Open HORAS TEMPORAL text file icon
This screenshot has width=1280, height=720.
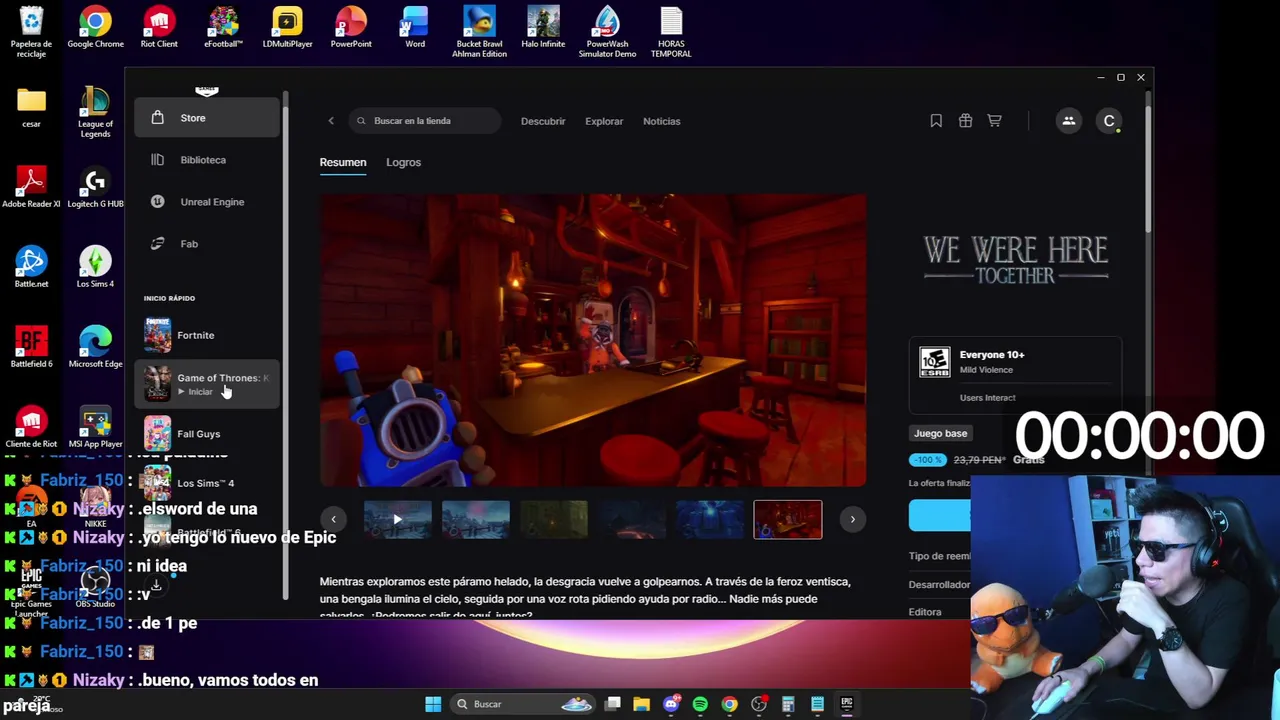pyautogui.click(x=671, y=32)
